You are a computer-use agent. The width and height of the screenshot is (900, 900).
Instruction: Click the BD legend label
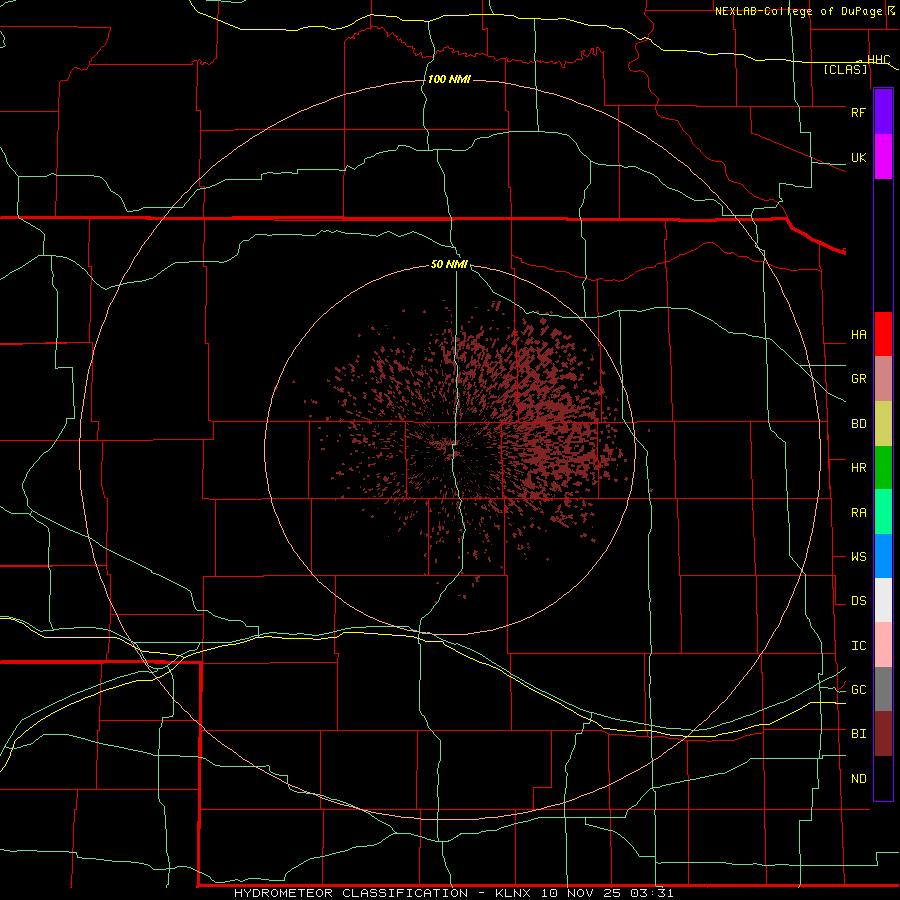click(858, 424)
